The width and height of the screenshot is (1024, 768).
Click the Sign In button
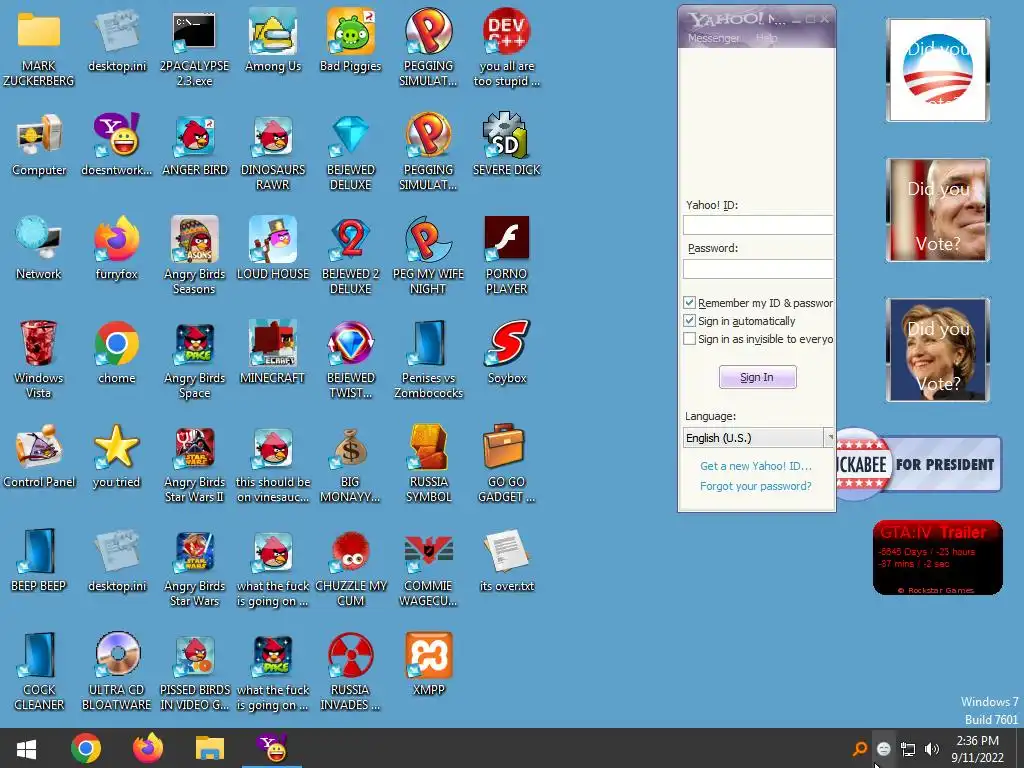point(758,377)
